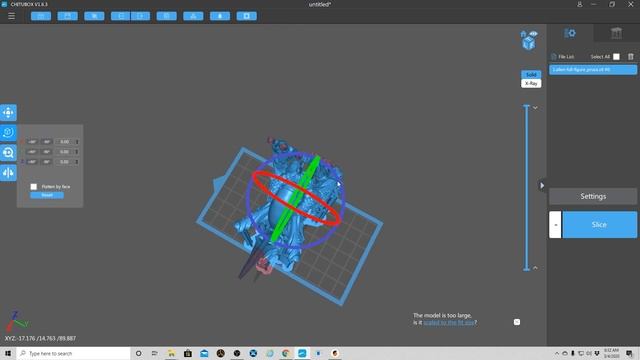Switch to the slice settings gear tab
Viewport: 640px width, 360px height.
tap(570, 33)
